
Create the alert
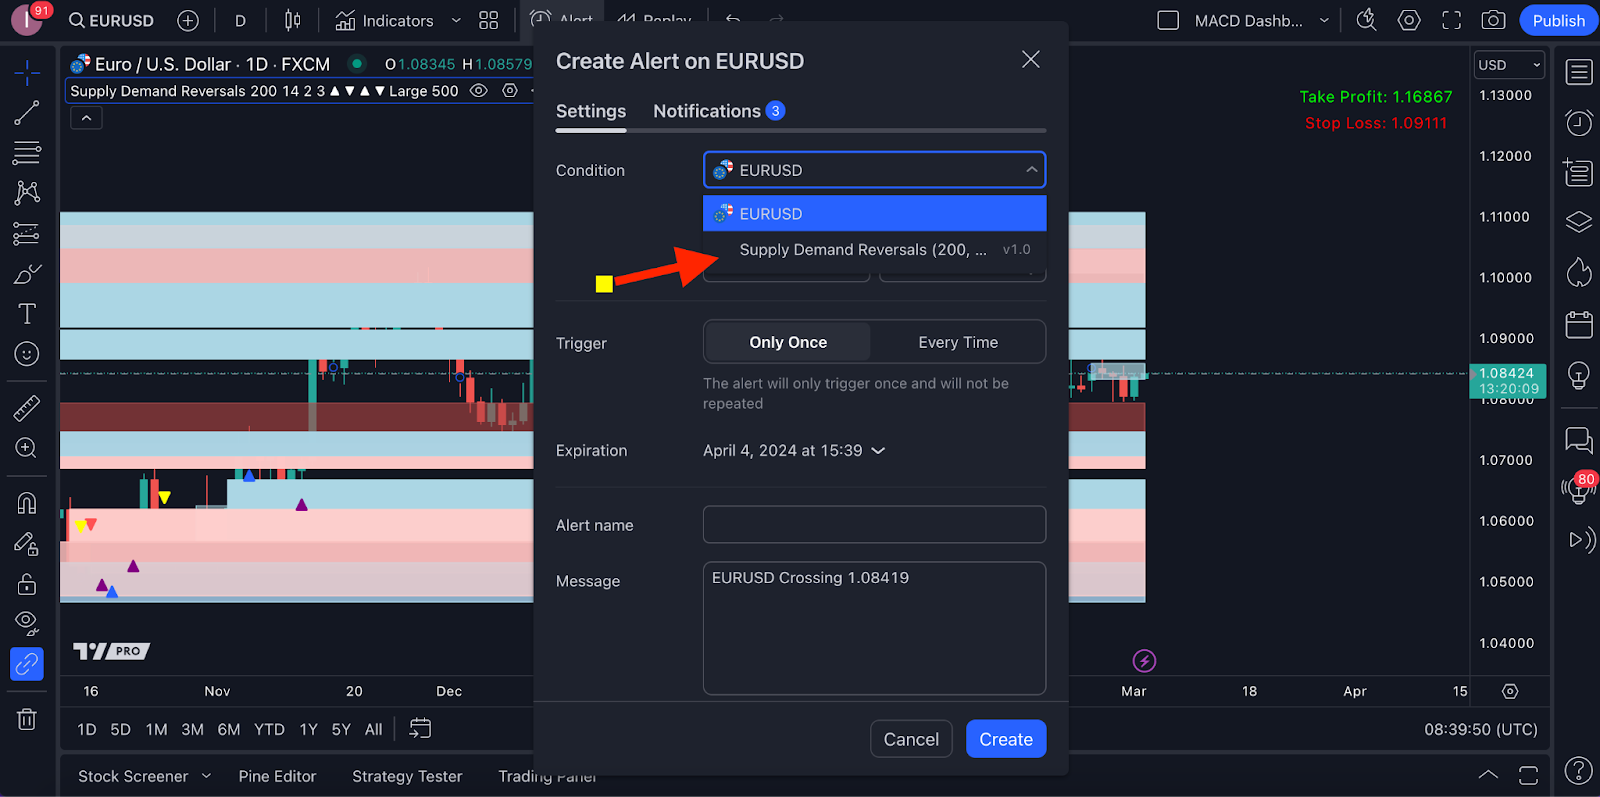(1006, 739)
